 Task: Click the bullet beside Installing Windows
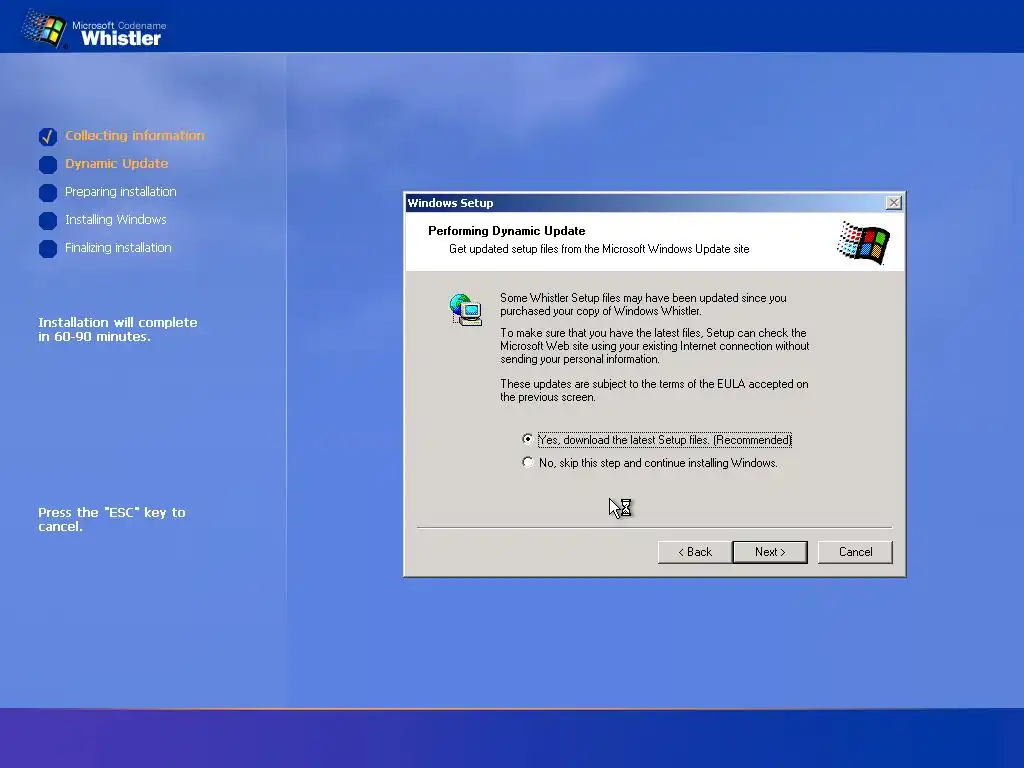[x=48, y=221]
